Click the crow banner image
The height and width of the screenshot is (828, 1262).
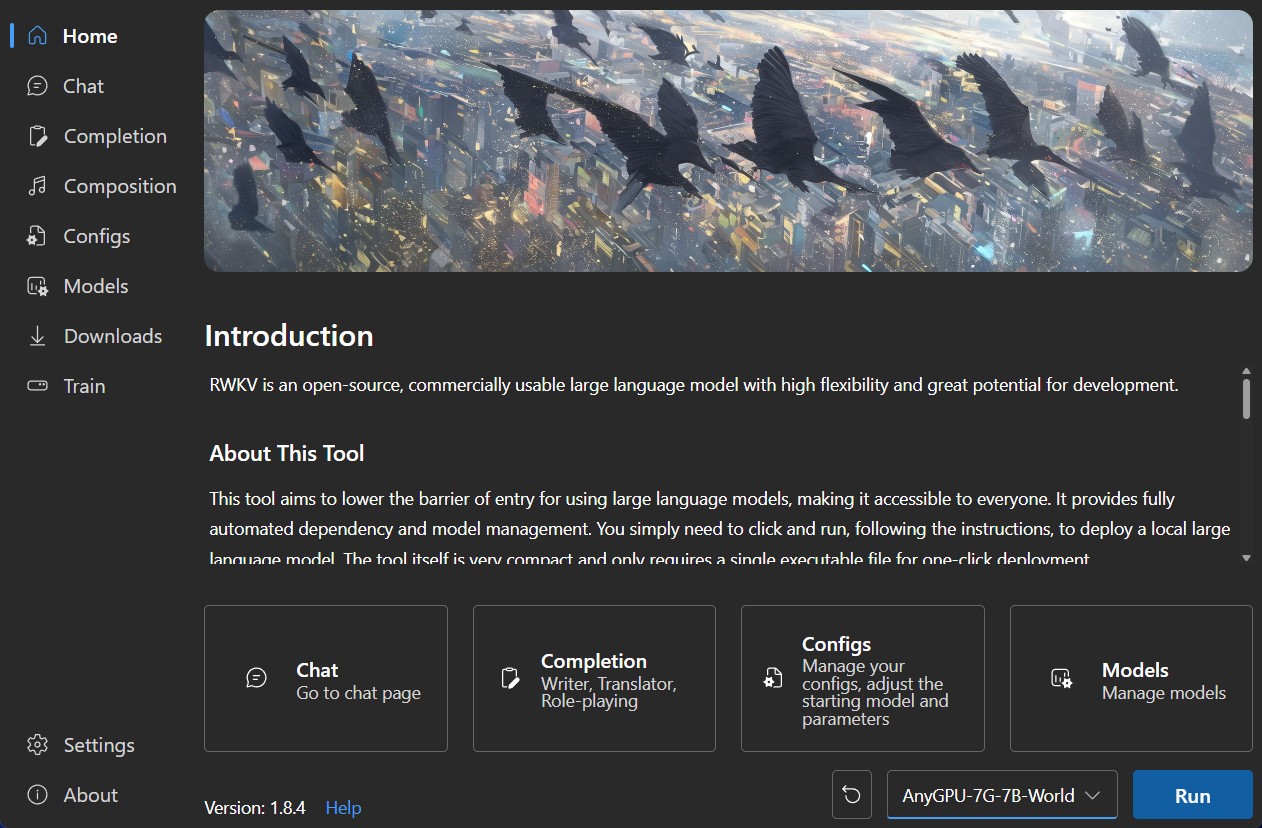click(x=728, y=141)
